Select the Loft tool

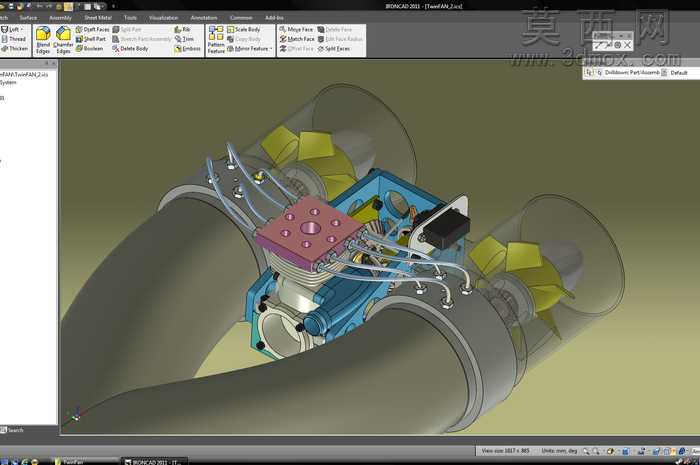[11, 29]
